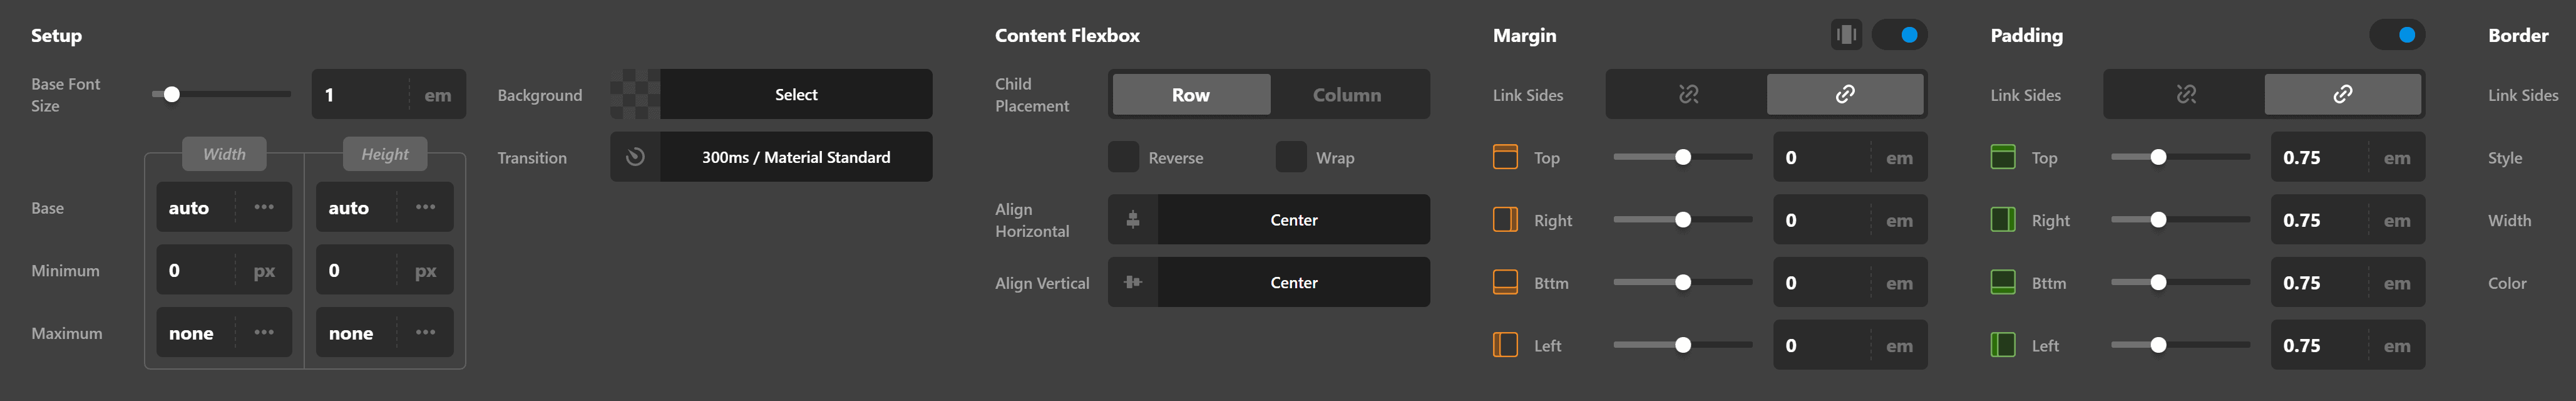Open the 300ms Material Standard transition settings
Viewport: 2576px width, 401px height.
[x=796, y=157]
